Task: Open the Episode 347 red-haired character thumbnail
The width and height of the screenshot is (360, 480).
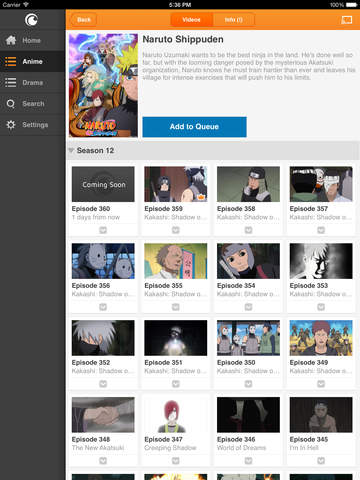Action: (176, 415)
